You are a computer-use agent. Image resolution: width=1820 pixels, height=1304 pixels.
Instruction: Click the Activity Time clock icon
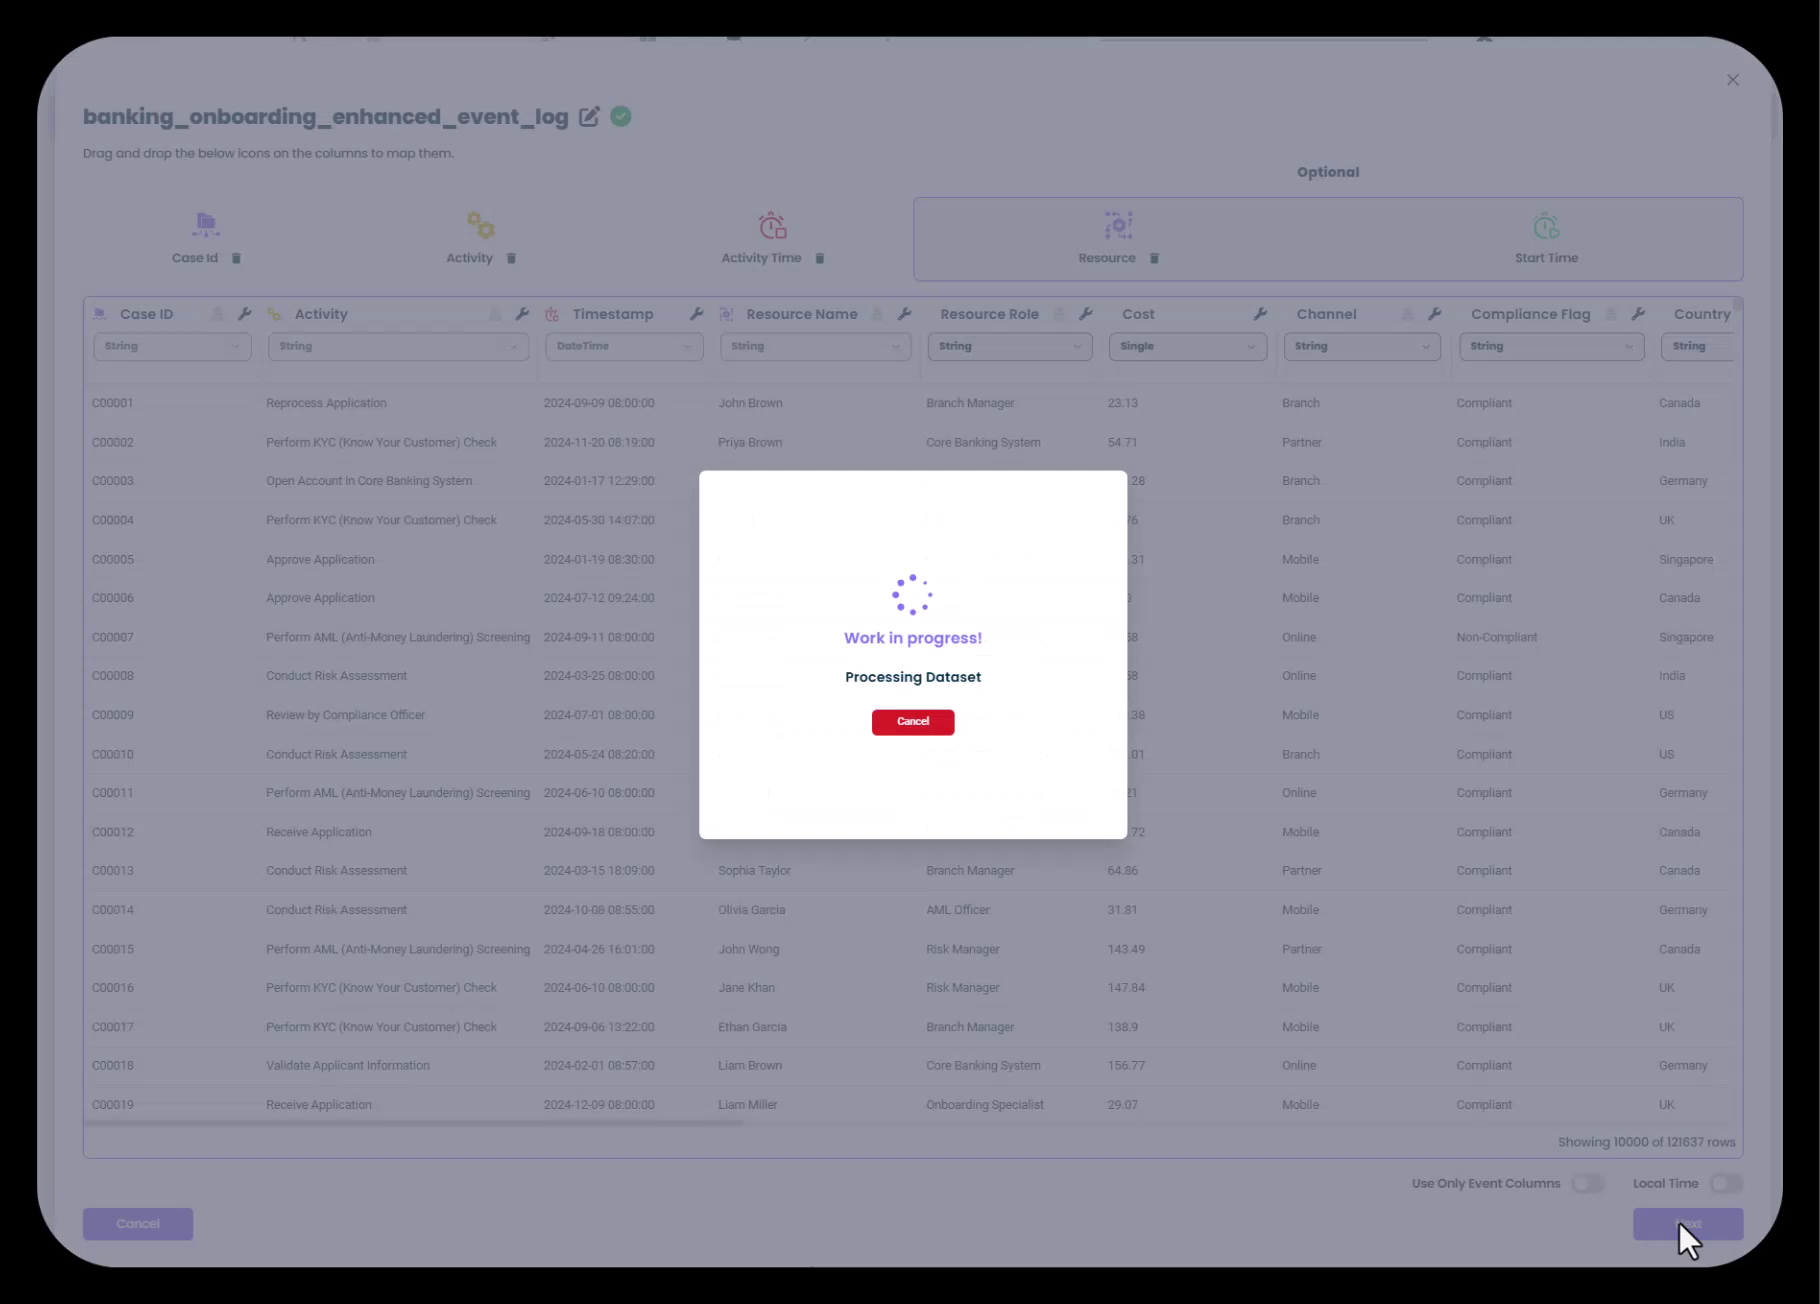pyautogui.click(x=772, y=226)
